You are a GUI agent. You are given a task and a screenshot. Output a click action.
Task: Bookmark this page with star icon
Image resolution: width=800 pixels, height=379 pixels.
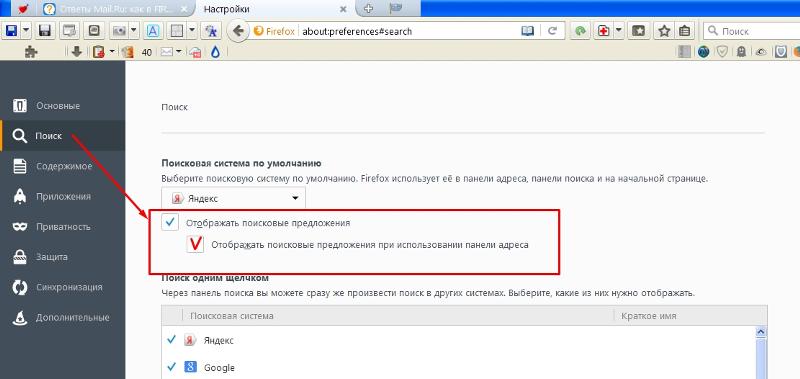(664, 31)
